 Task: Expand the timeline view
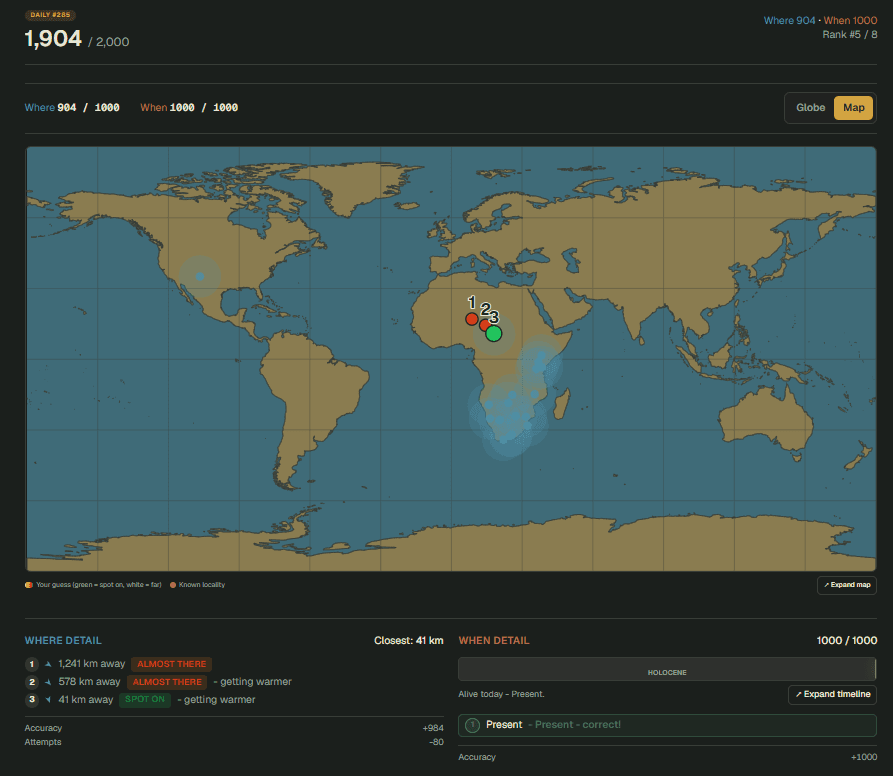pyautogui.click(x=832, y=694)
